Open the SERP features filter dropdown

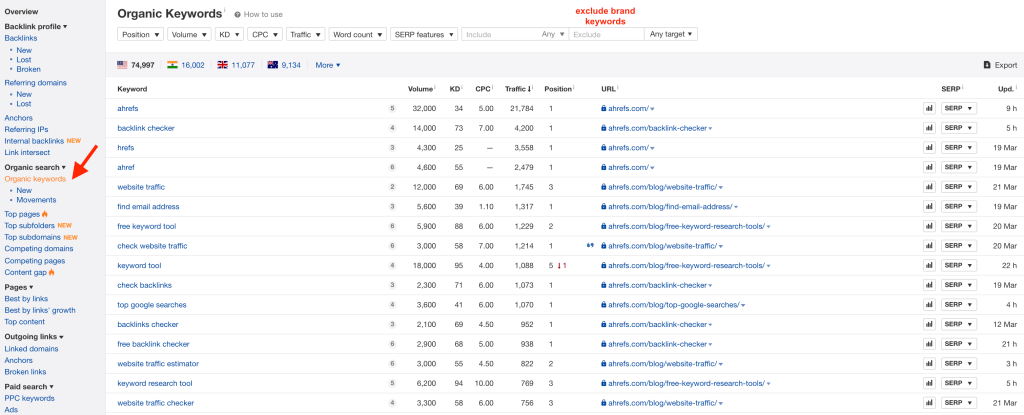424,34
